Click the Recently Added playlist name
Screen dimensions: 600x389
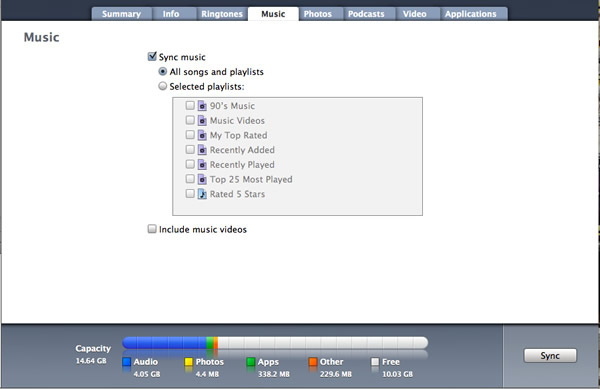(242, 150)
